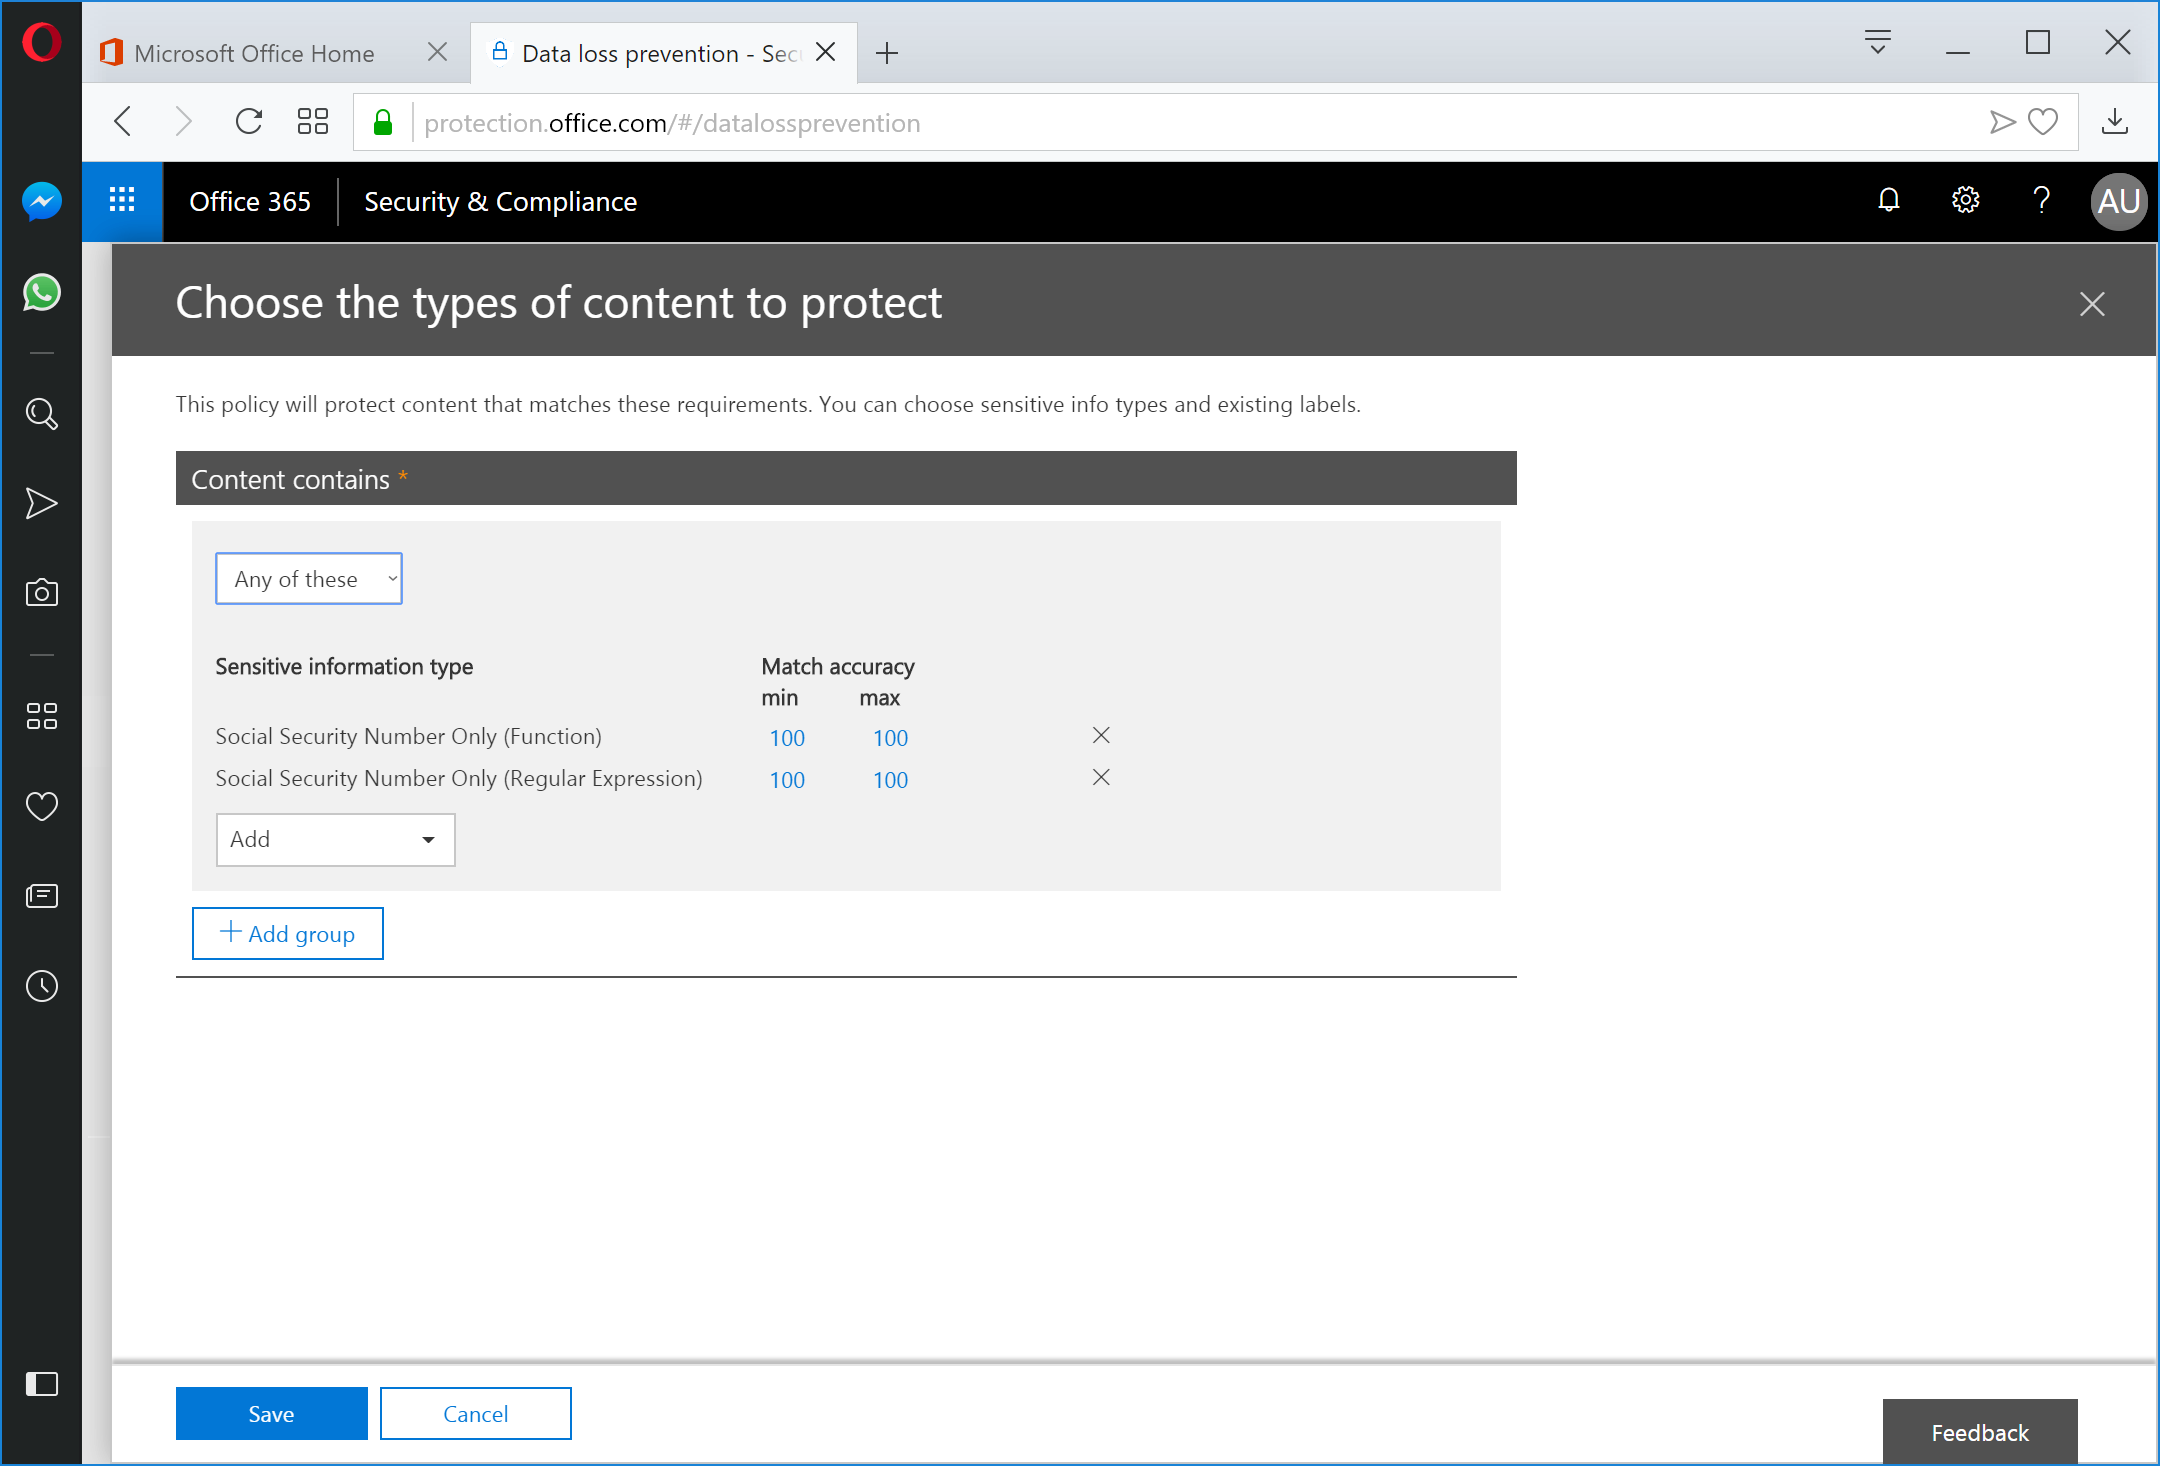Open browsing history in the sidebar
The width and height of the screenshot is (2160, 1466).
41,986
